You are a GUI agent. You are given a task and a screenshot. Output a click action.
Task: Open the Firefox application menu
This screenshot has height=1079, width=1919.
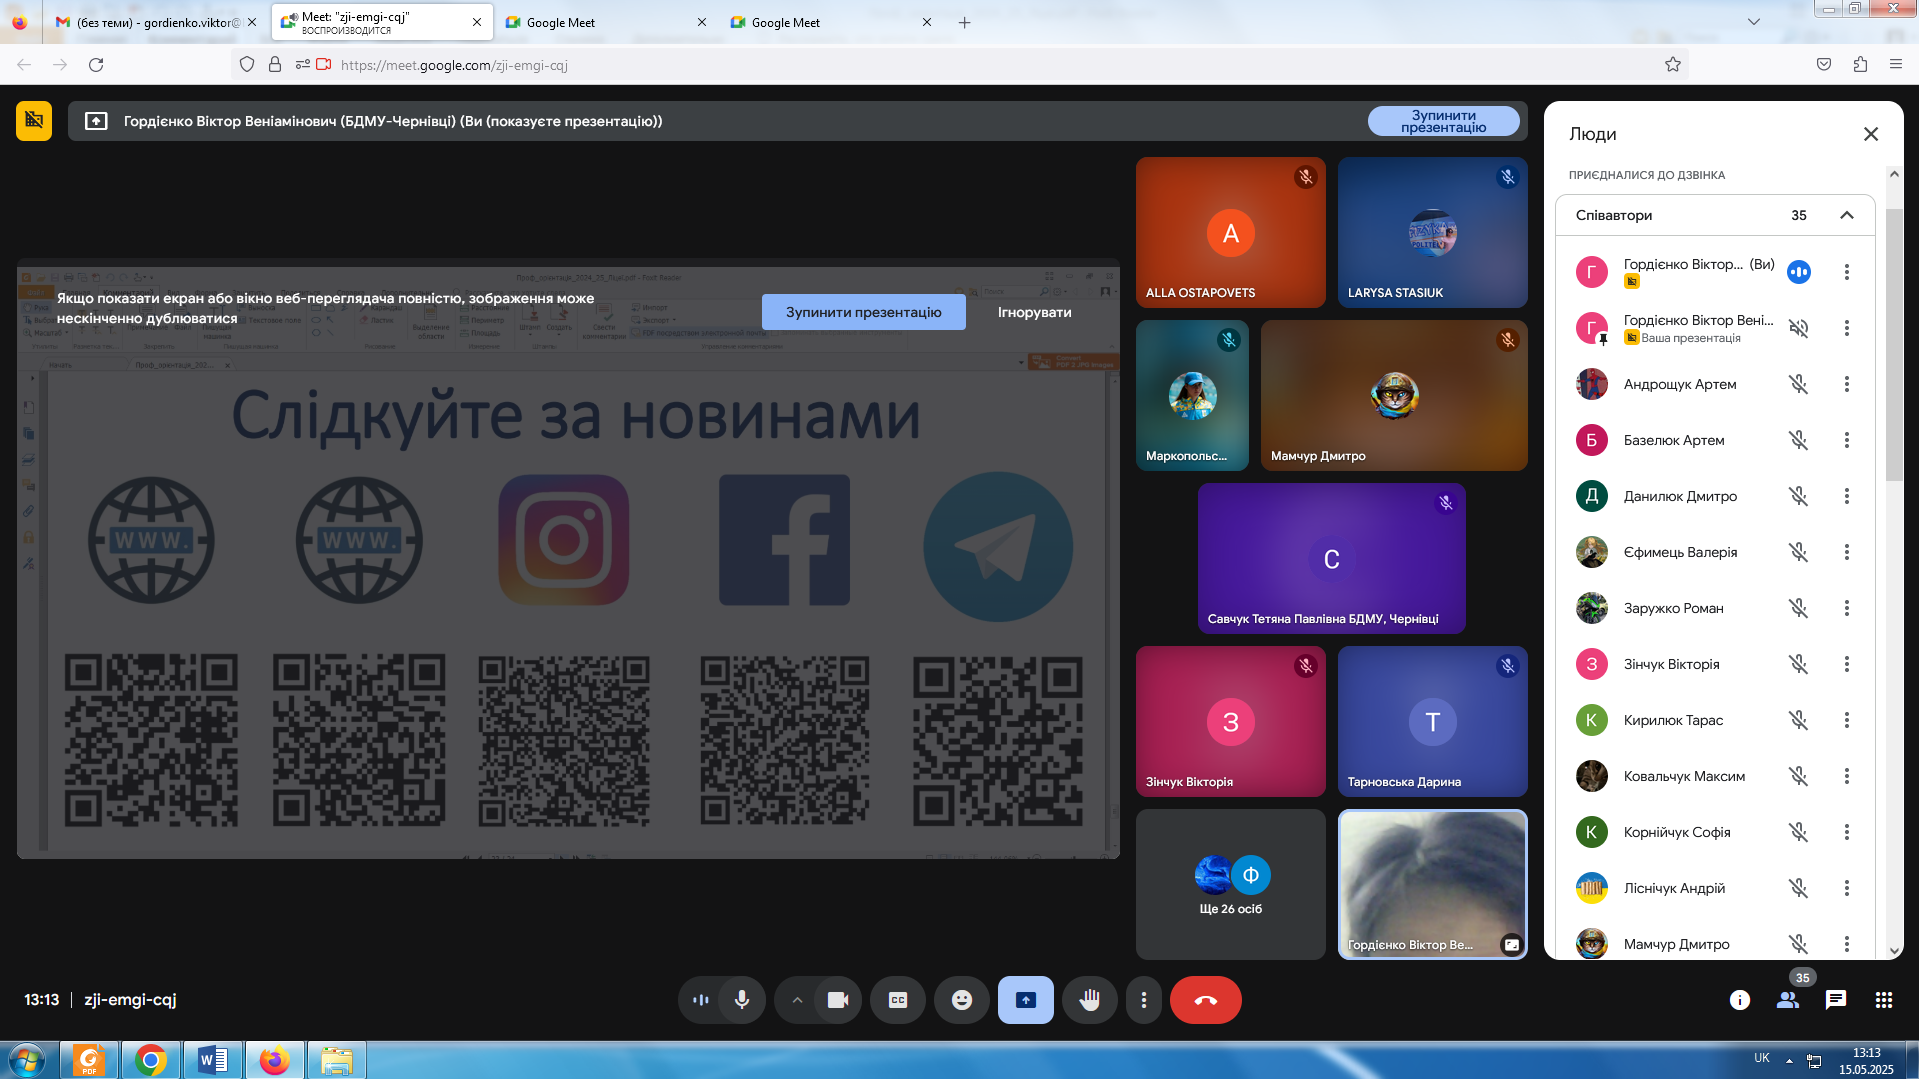1896,65
